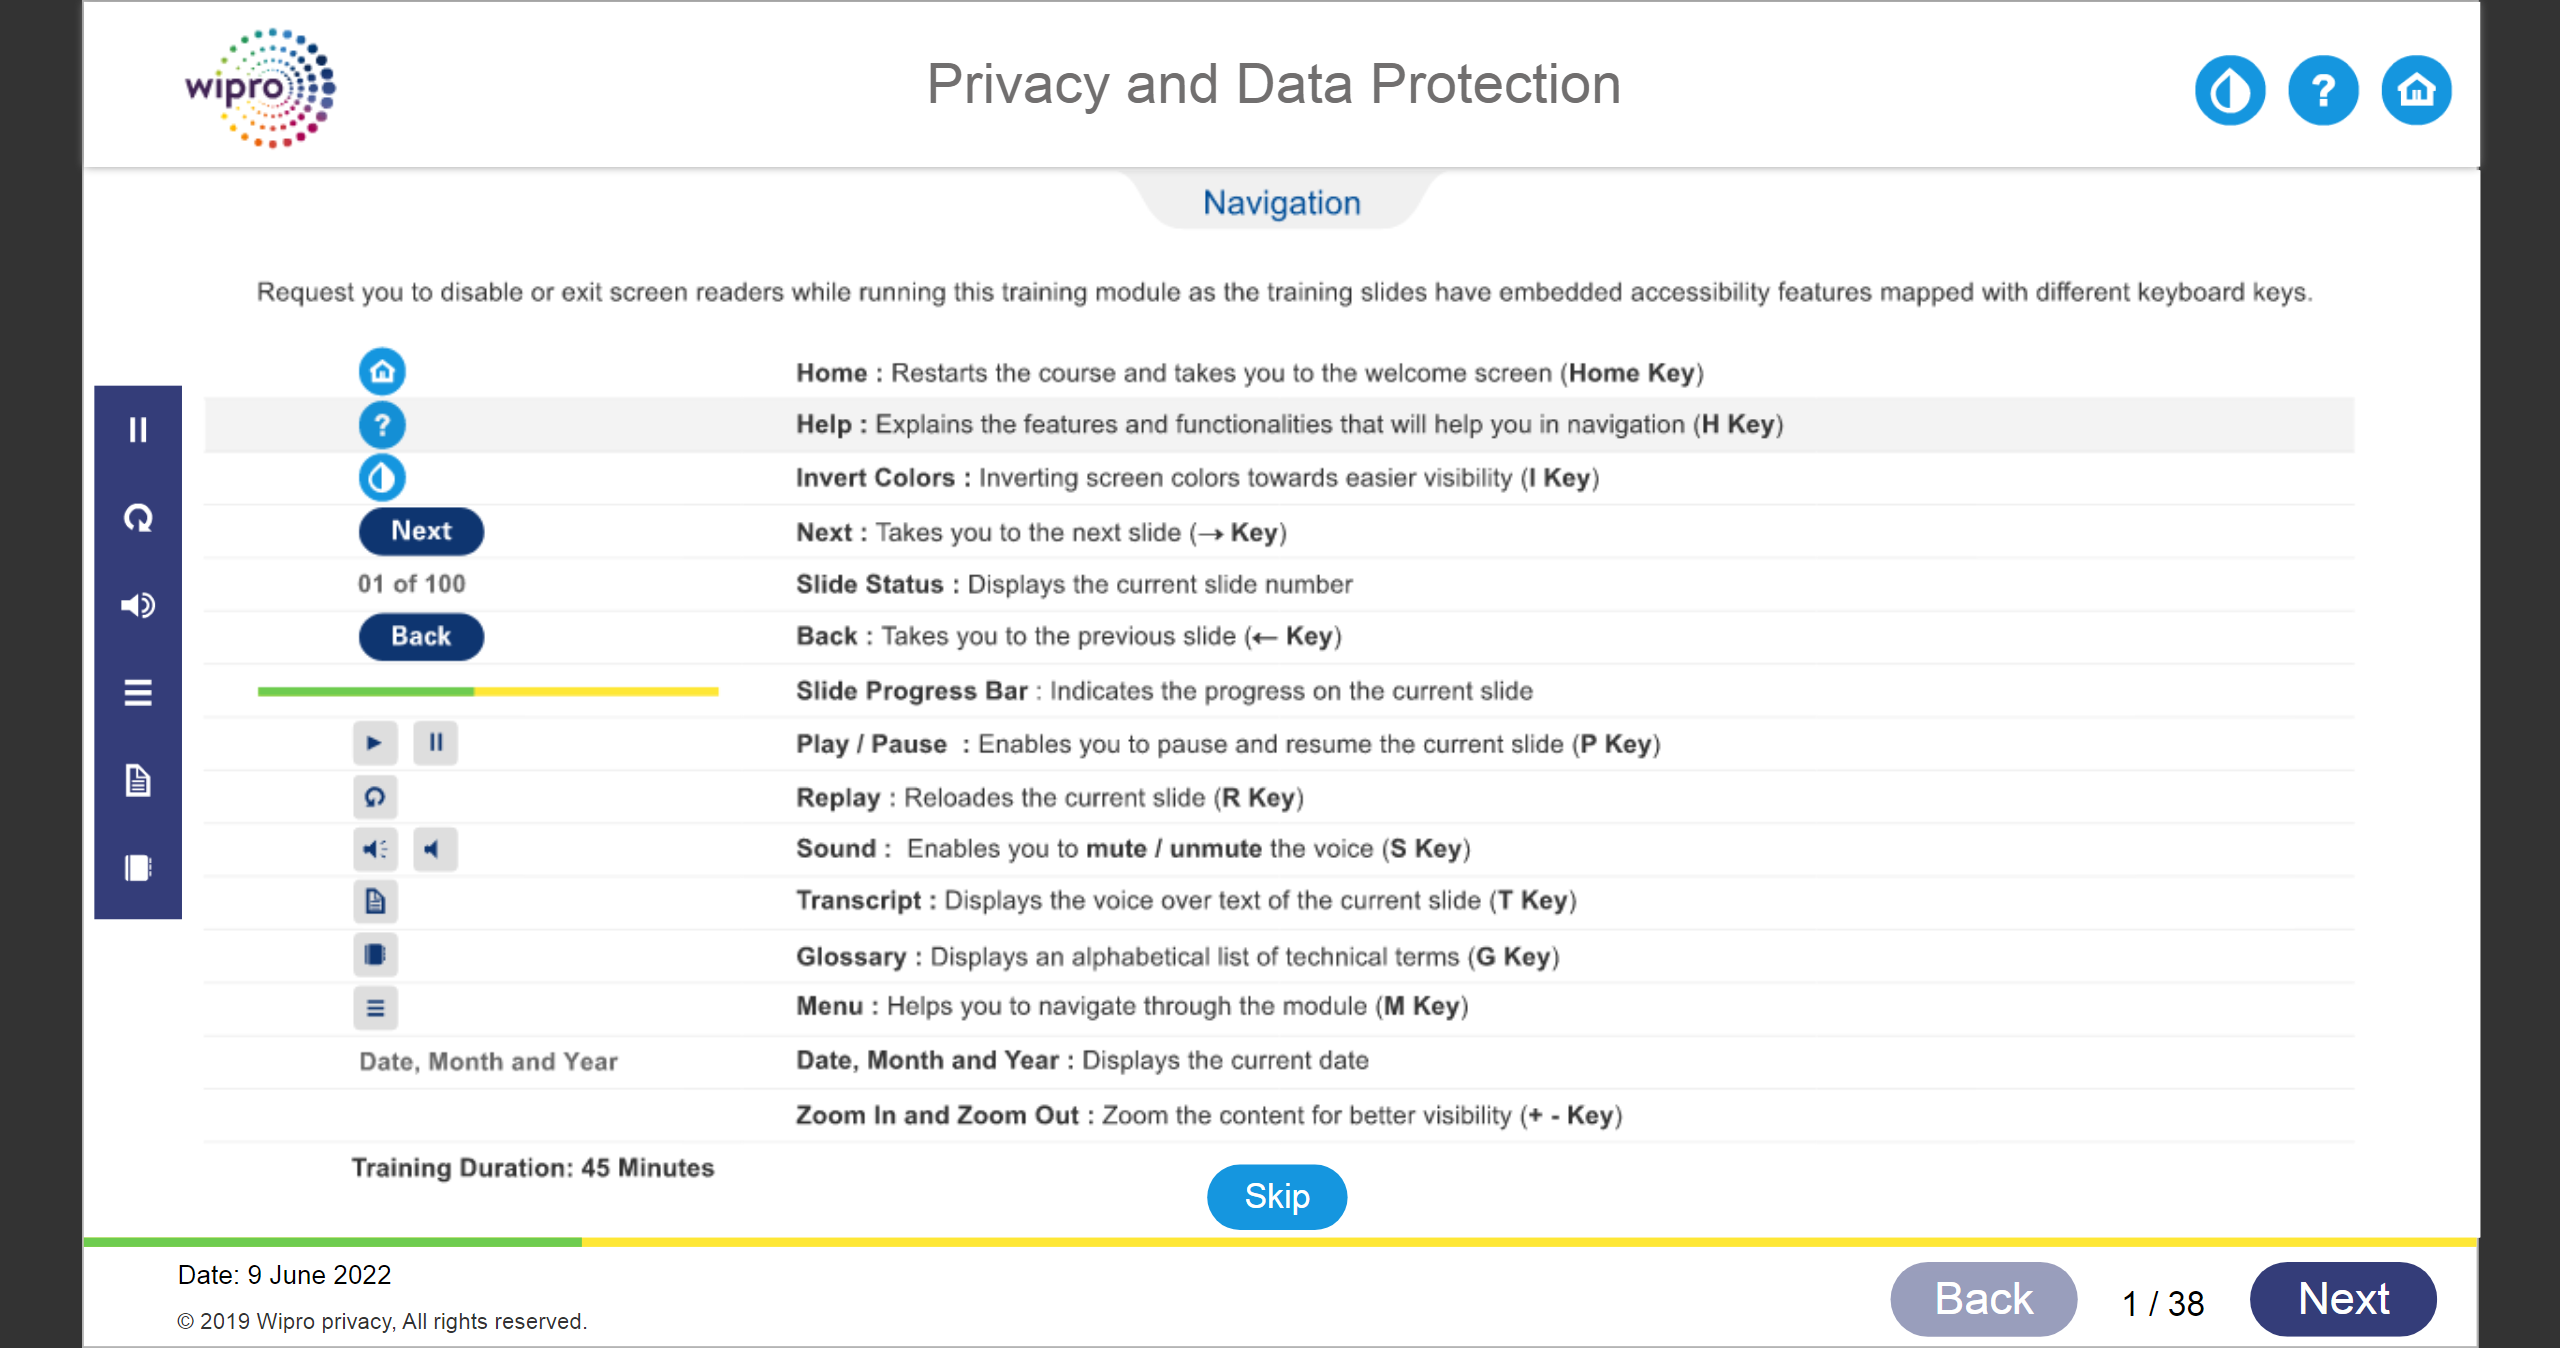Open Help via question mark icon

pyautogui.click(x=2323, y=91)
